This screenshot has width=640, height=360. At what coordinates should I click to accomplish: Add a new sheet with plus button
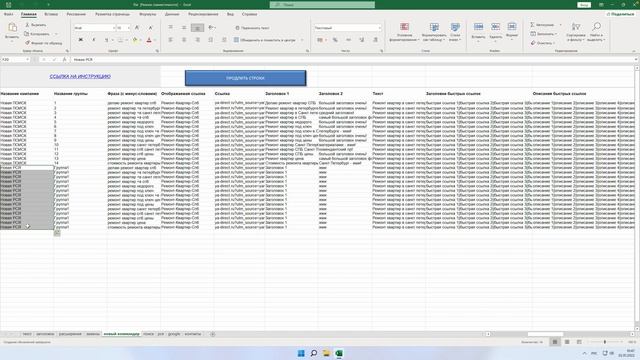tap(212, 334)
